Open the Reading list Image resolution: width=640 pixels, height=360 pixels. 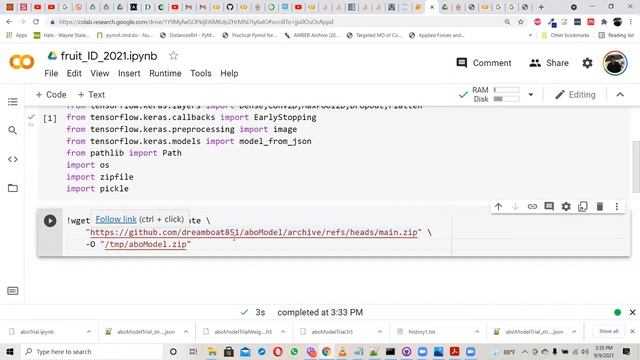pyautogui.click(x=616, y=35)
